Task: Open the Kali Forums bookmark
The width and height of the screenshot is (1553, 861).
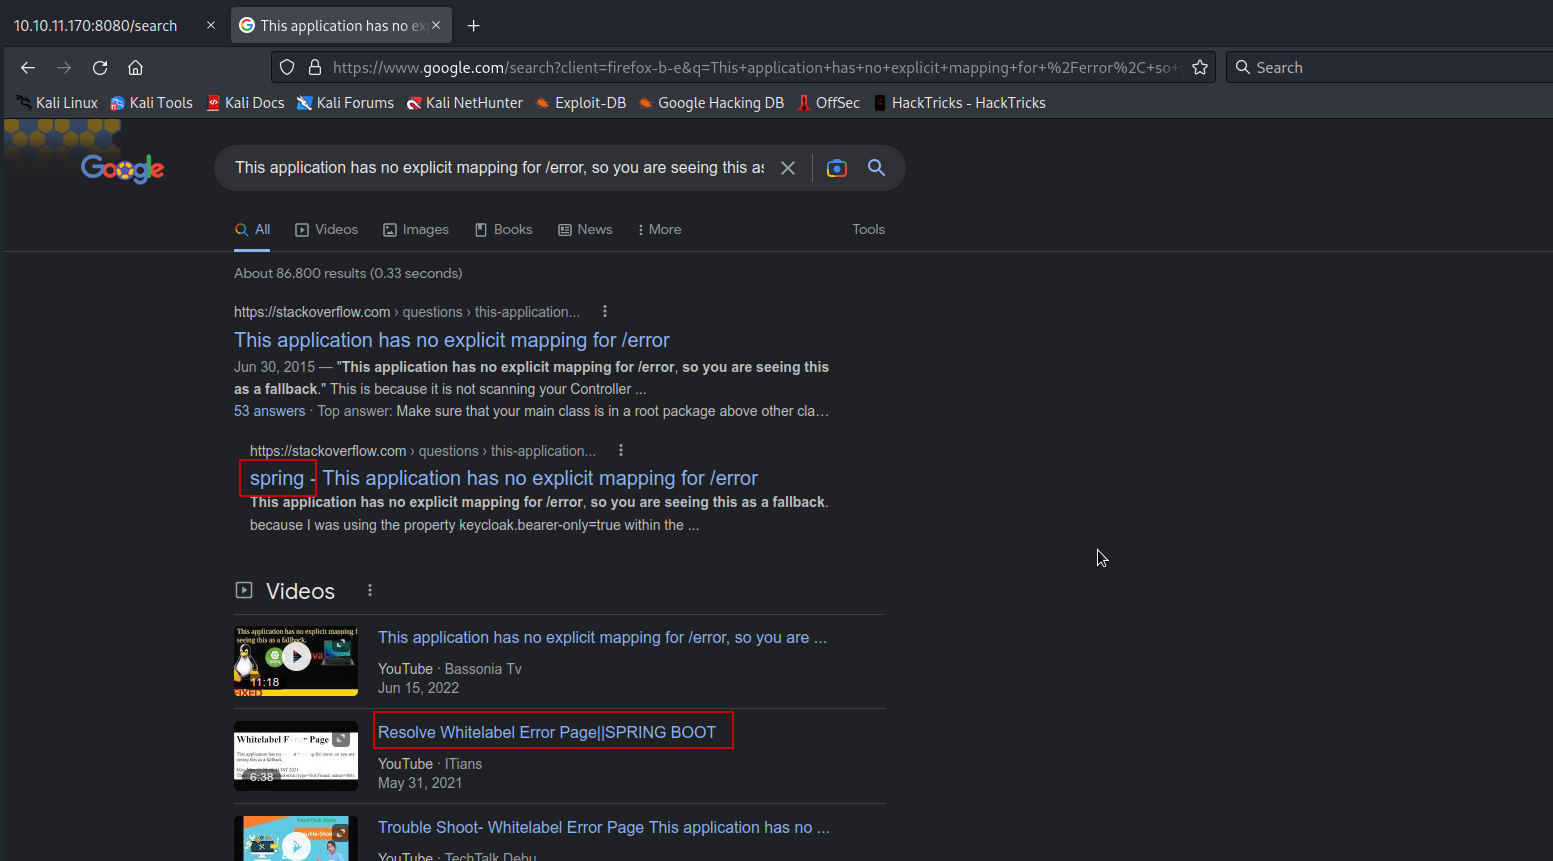Action: click(345, 103)
